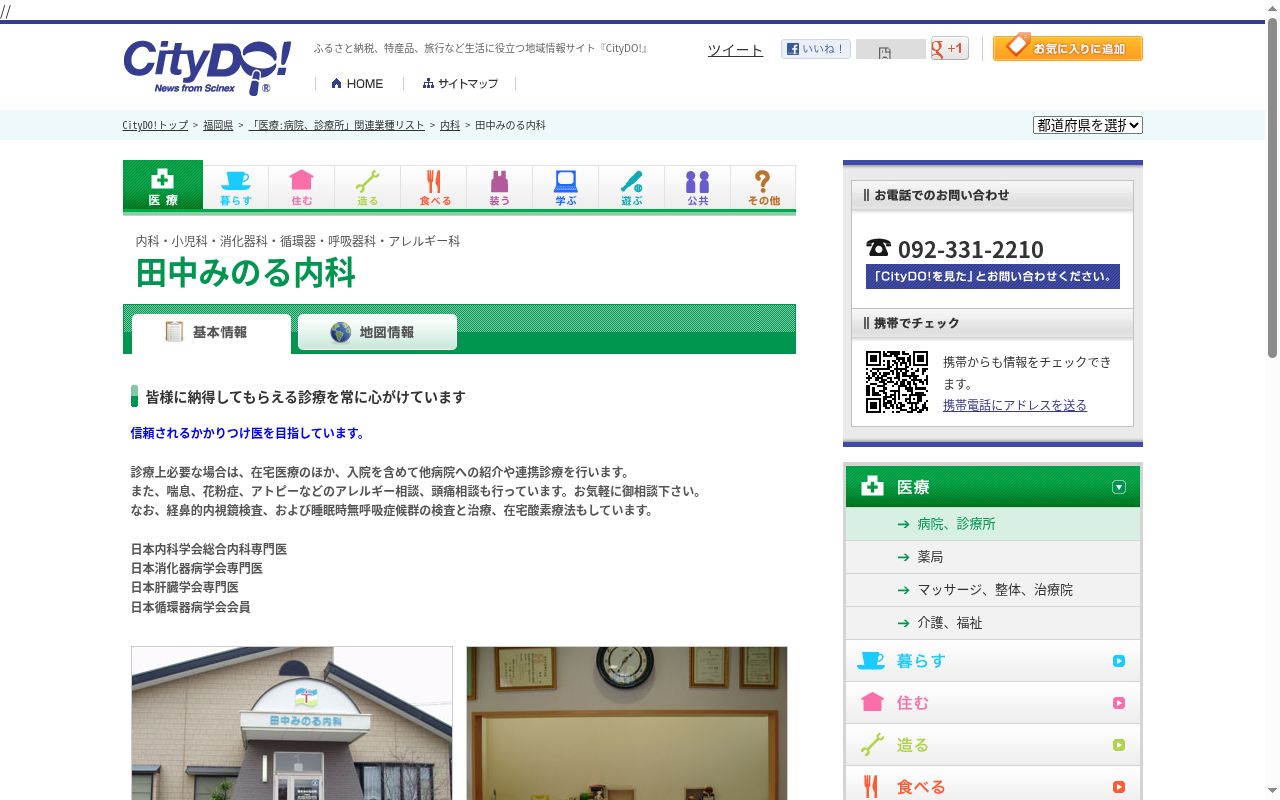1280x800 pixels.
Task: Select the 暮らす cup category icon
Action: click(236, 188)
